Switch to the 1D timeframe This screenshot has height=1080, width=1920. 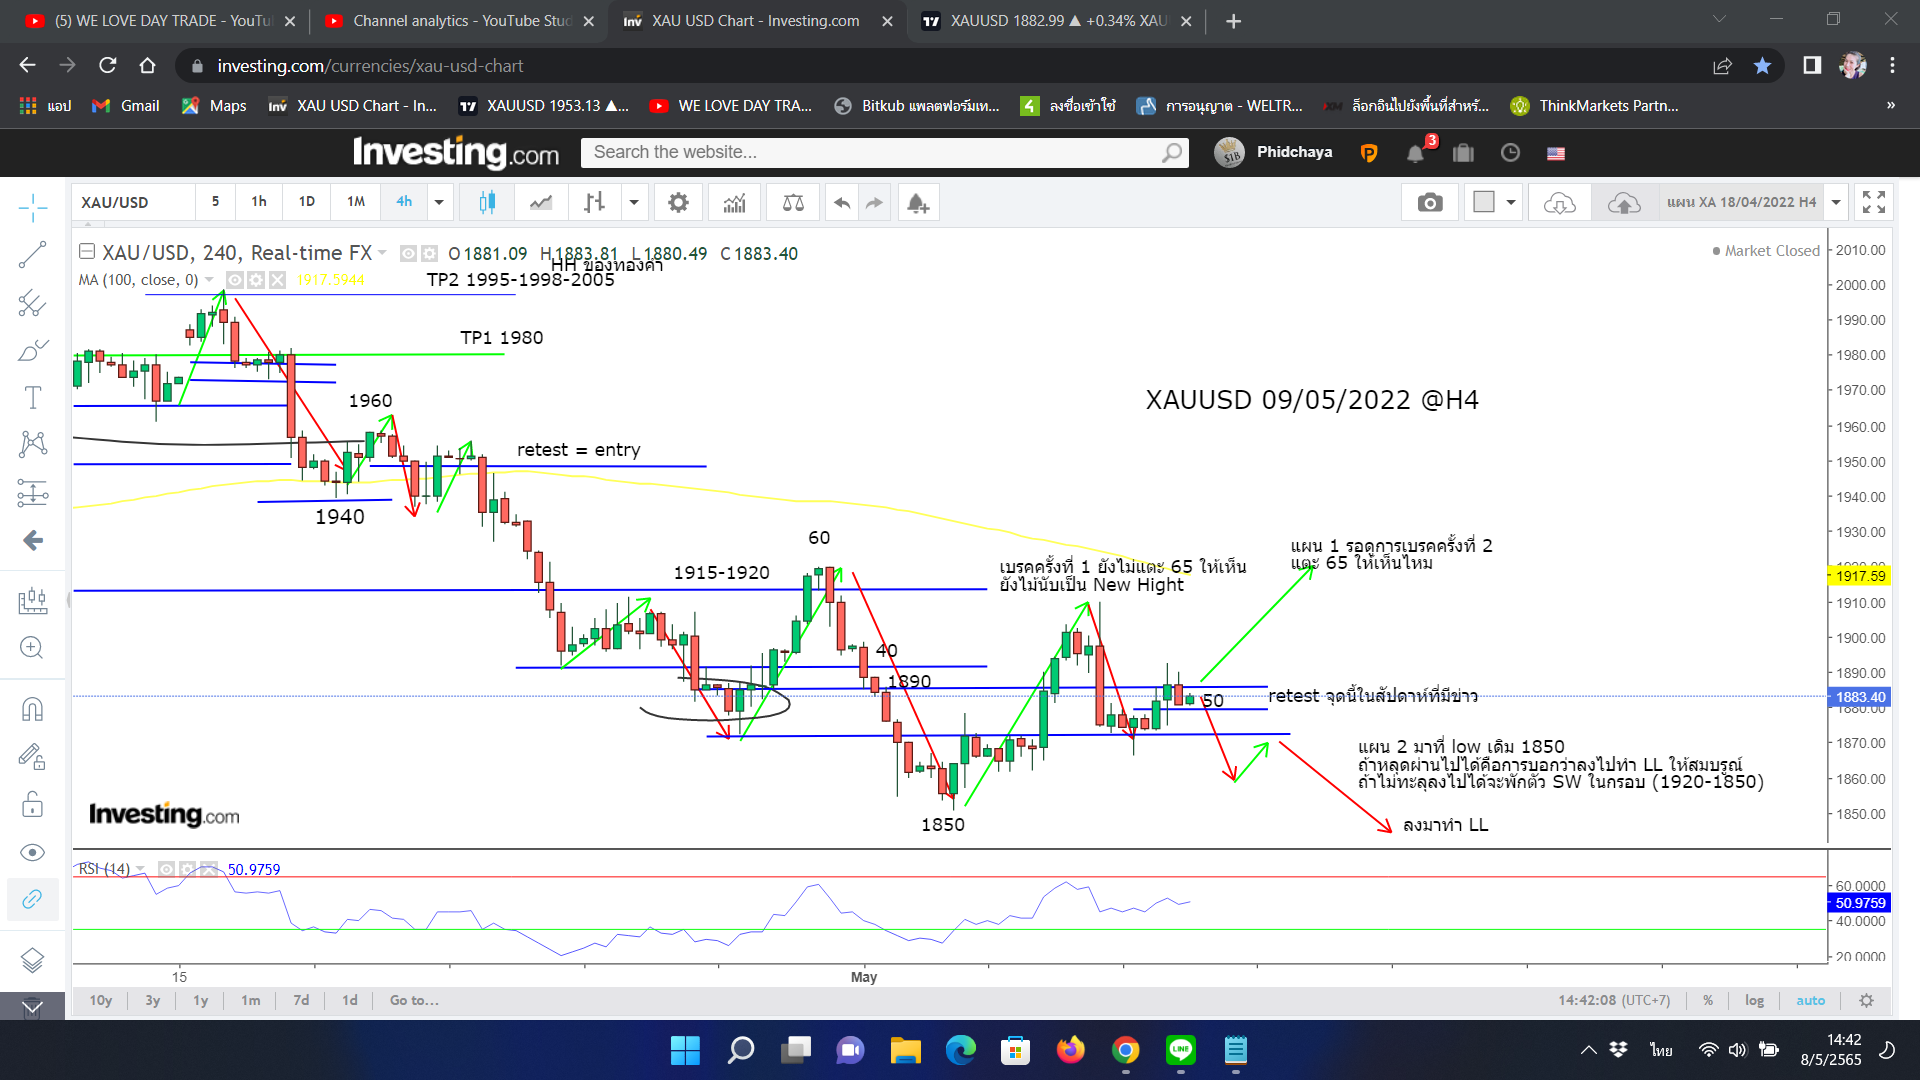[x=307, y=202]
